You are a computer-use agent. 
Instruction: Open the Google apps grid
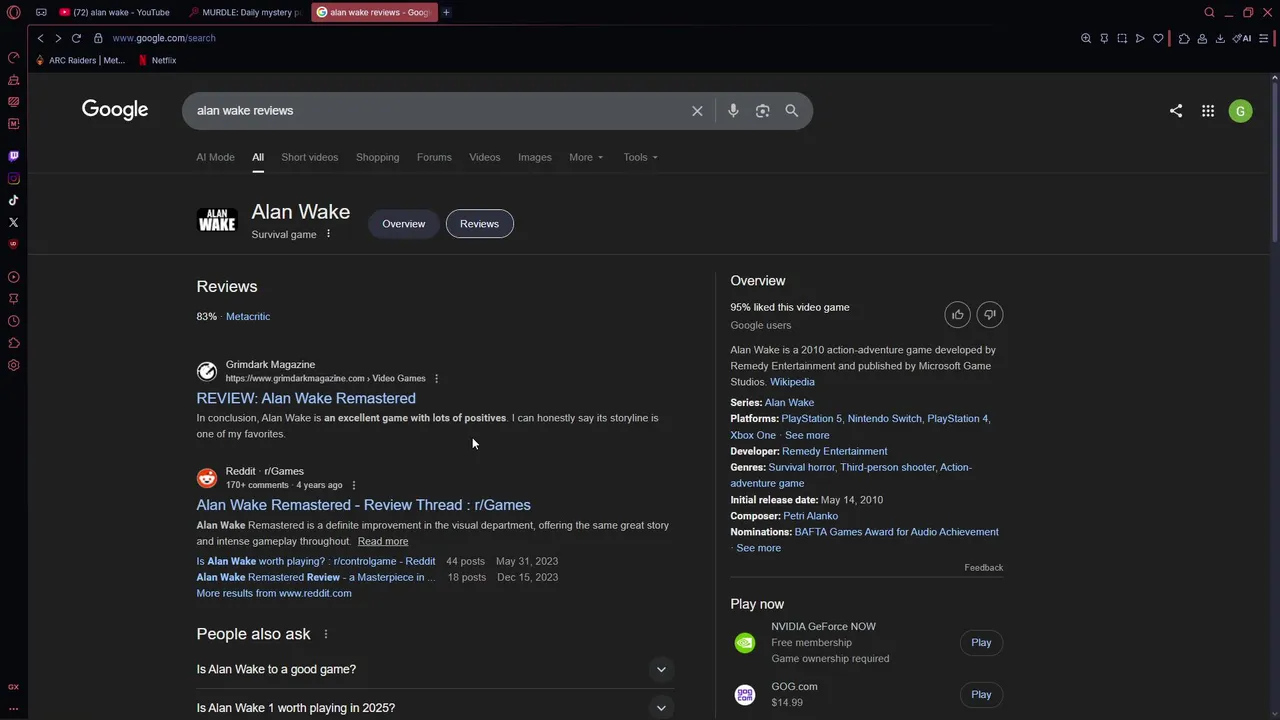click(1208, 111)
